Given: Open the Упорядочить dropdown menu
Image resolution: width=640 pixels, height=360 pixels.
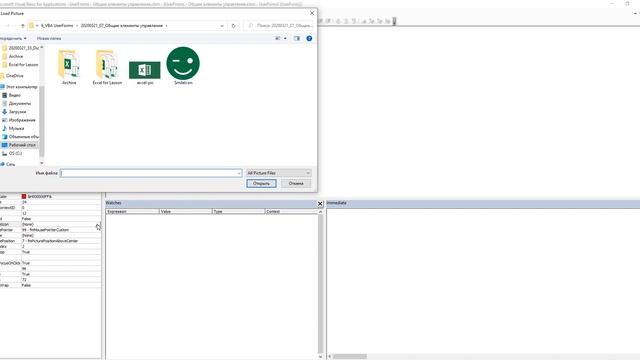Looking at the screenshot, I should tap(13, 38).
